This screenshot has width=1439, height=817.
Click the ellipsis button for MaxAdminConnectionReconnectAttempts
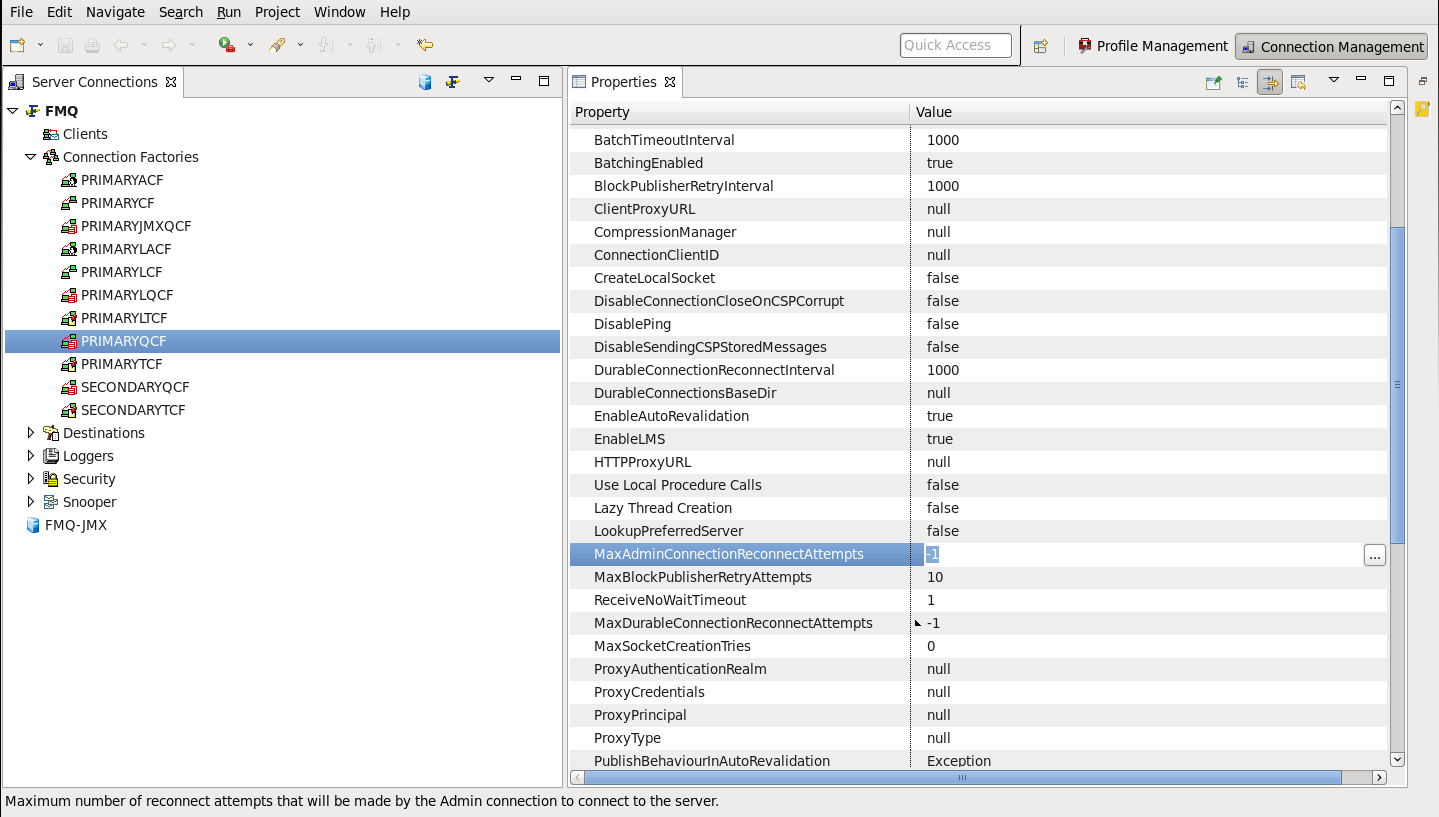[x=1374, y=555]
